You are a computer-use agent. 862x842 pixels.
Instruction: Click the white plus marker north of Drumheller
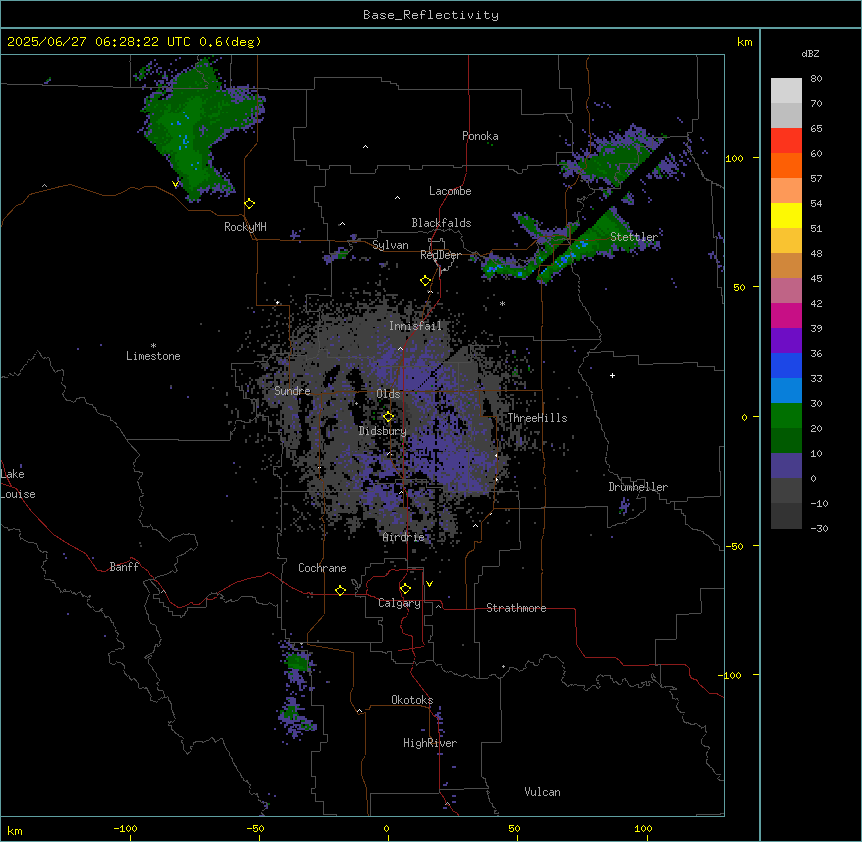coord(612,375)
